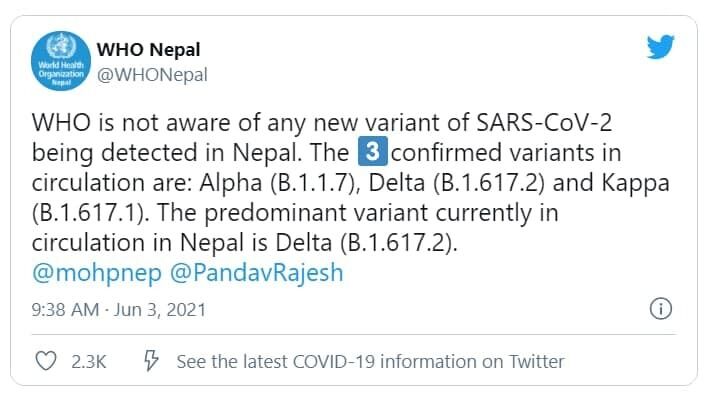Viewport: 708px width, 393px height.
Task: Open the WHO Nepal display name
Action: pos(149,49)
